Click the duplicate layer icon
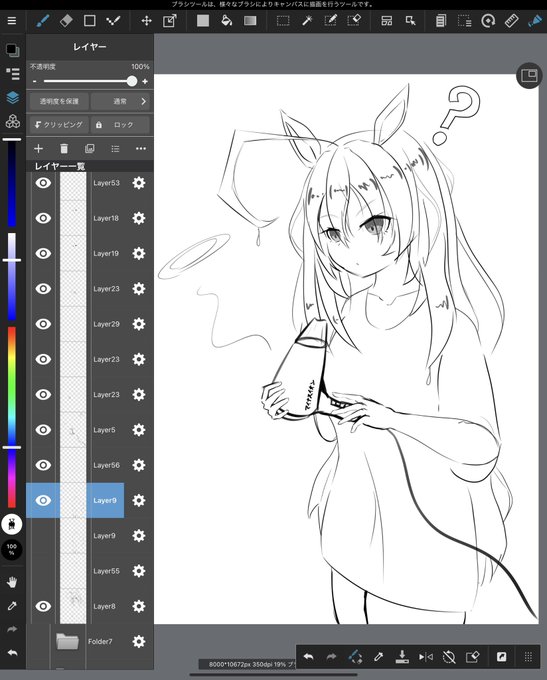 pos(89,149)
